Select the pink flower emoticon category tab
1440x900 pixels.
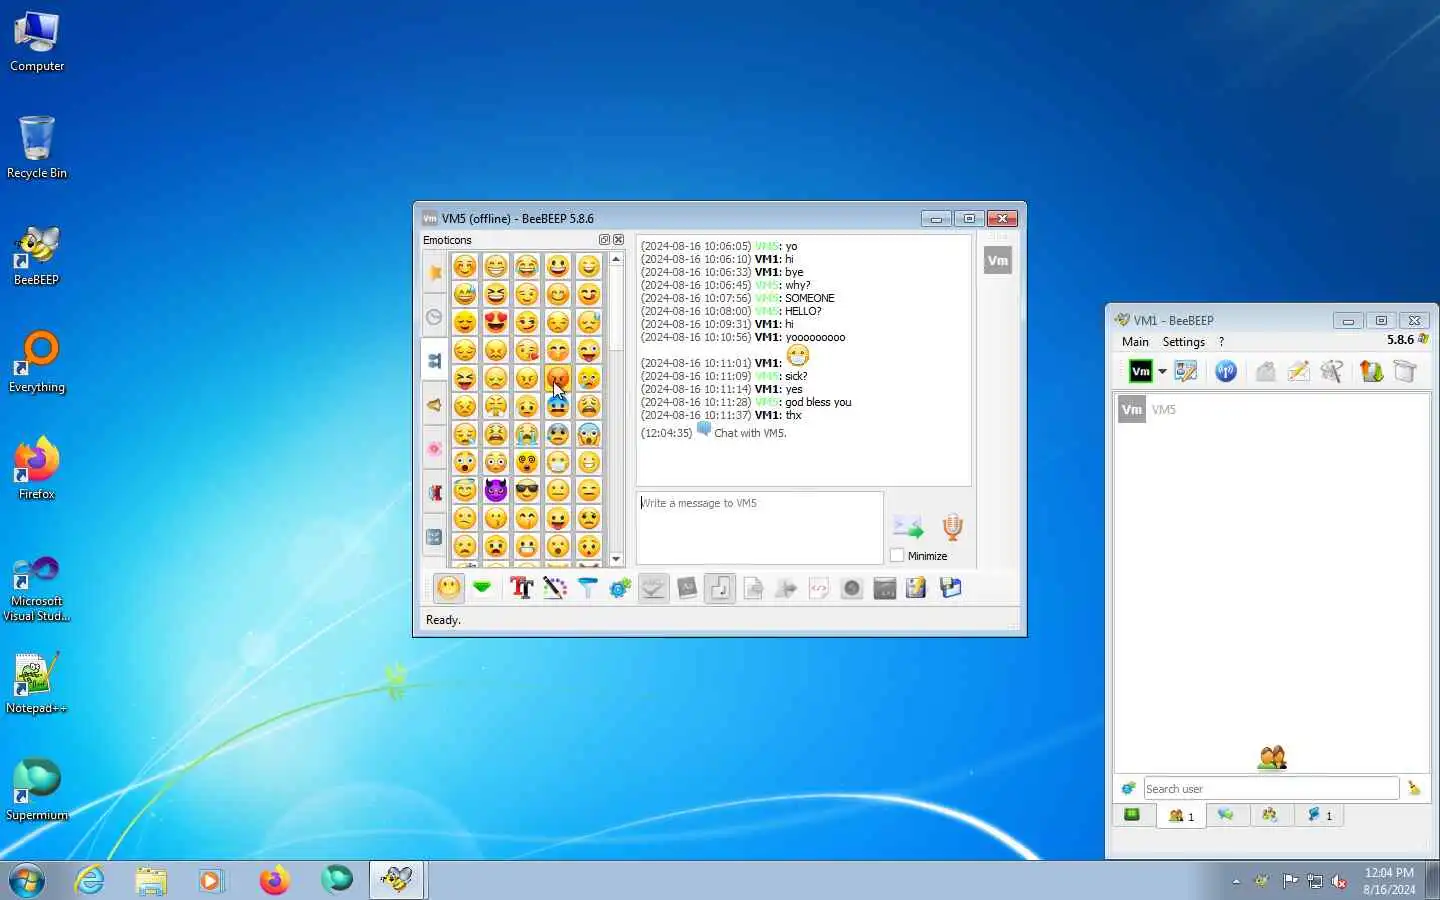pos(434,449)
